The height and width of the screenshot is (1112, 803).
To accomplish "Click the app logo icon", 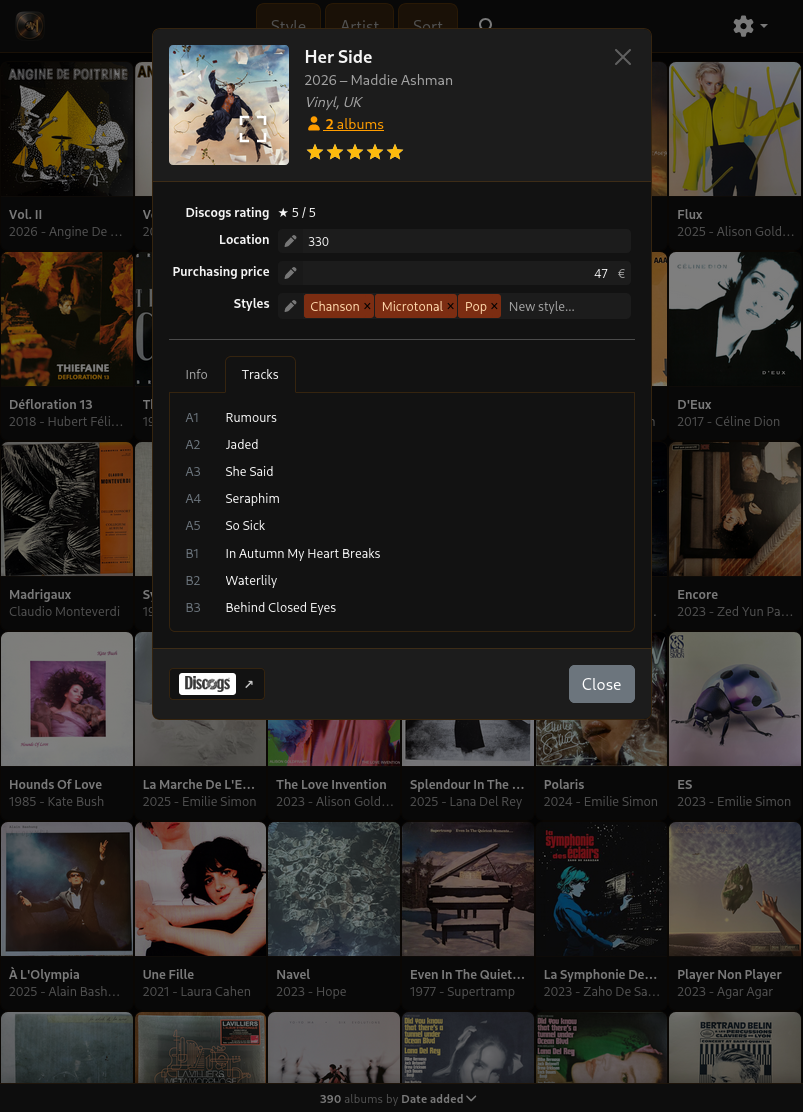I will [x=29, y=26].
